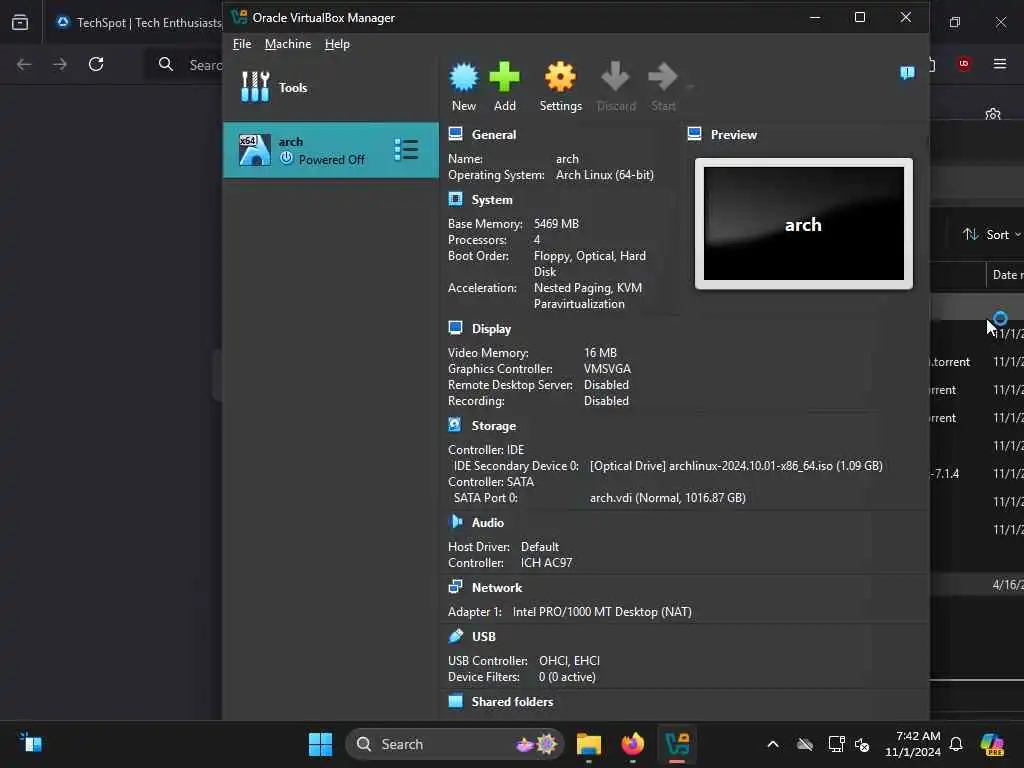Click the Device Filters 0 (0 active) value

tap(567, 677)
